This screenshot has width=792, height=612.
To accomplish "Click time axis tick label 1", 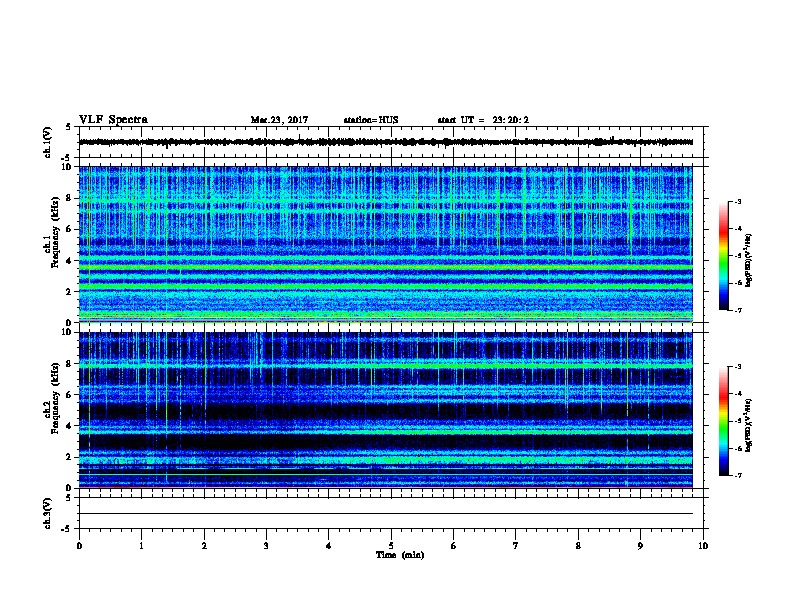I will [141, 546].
